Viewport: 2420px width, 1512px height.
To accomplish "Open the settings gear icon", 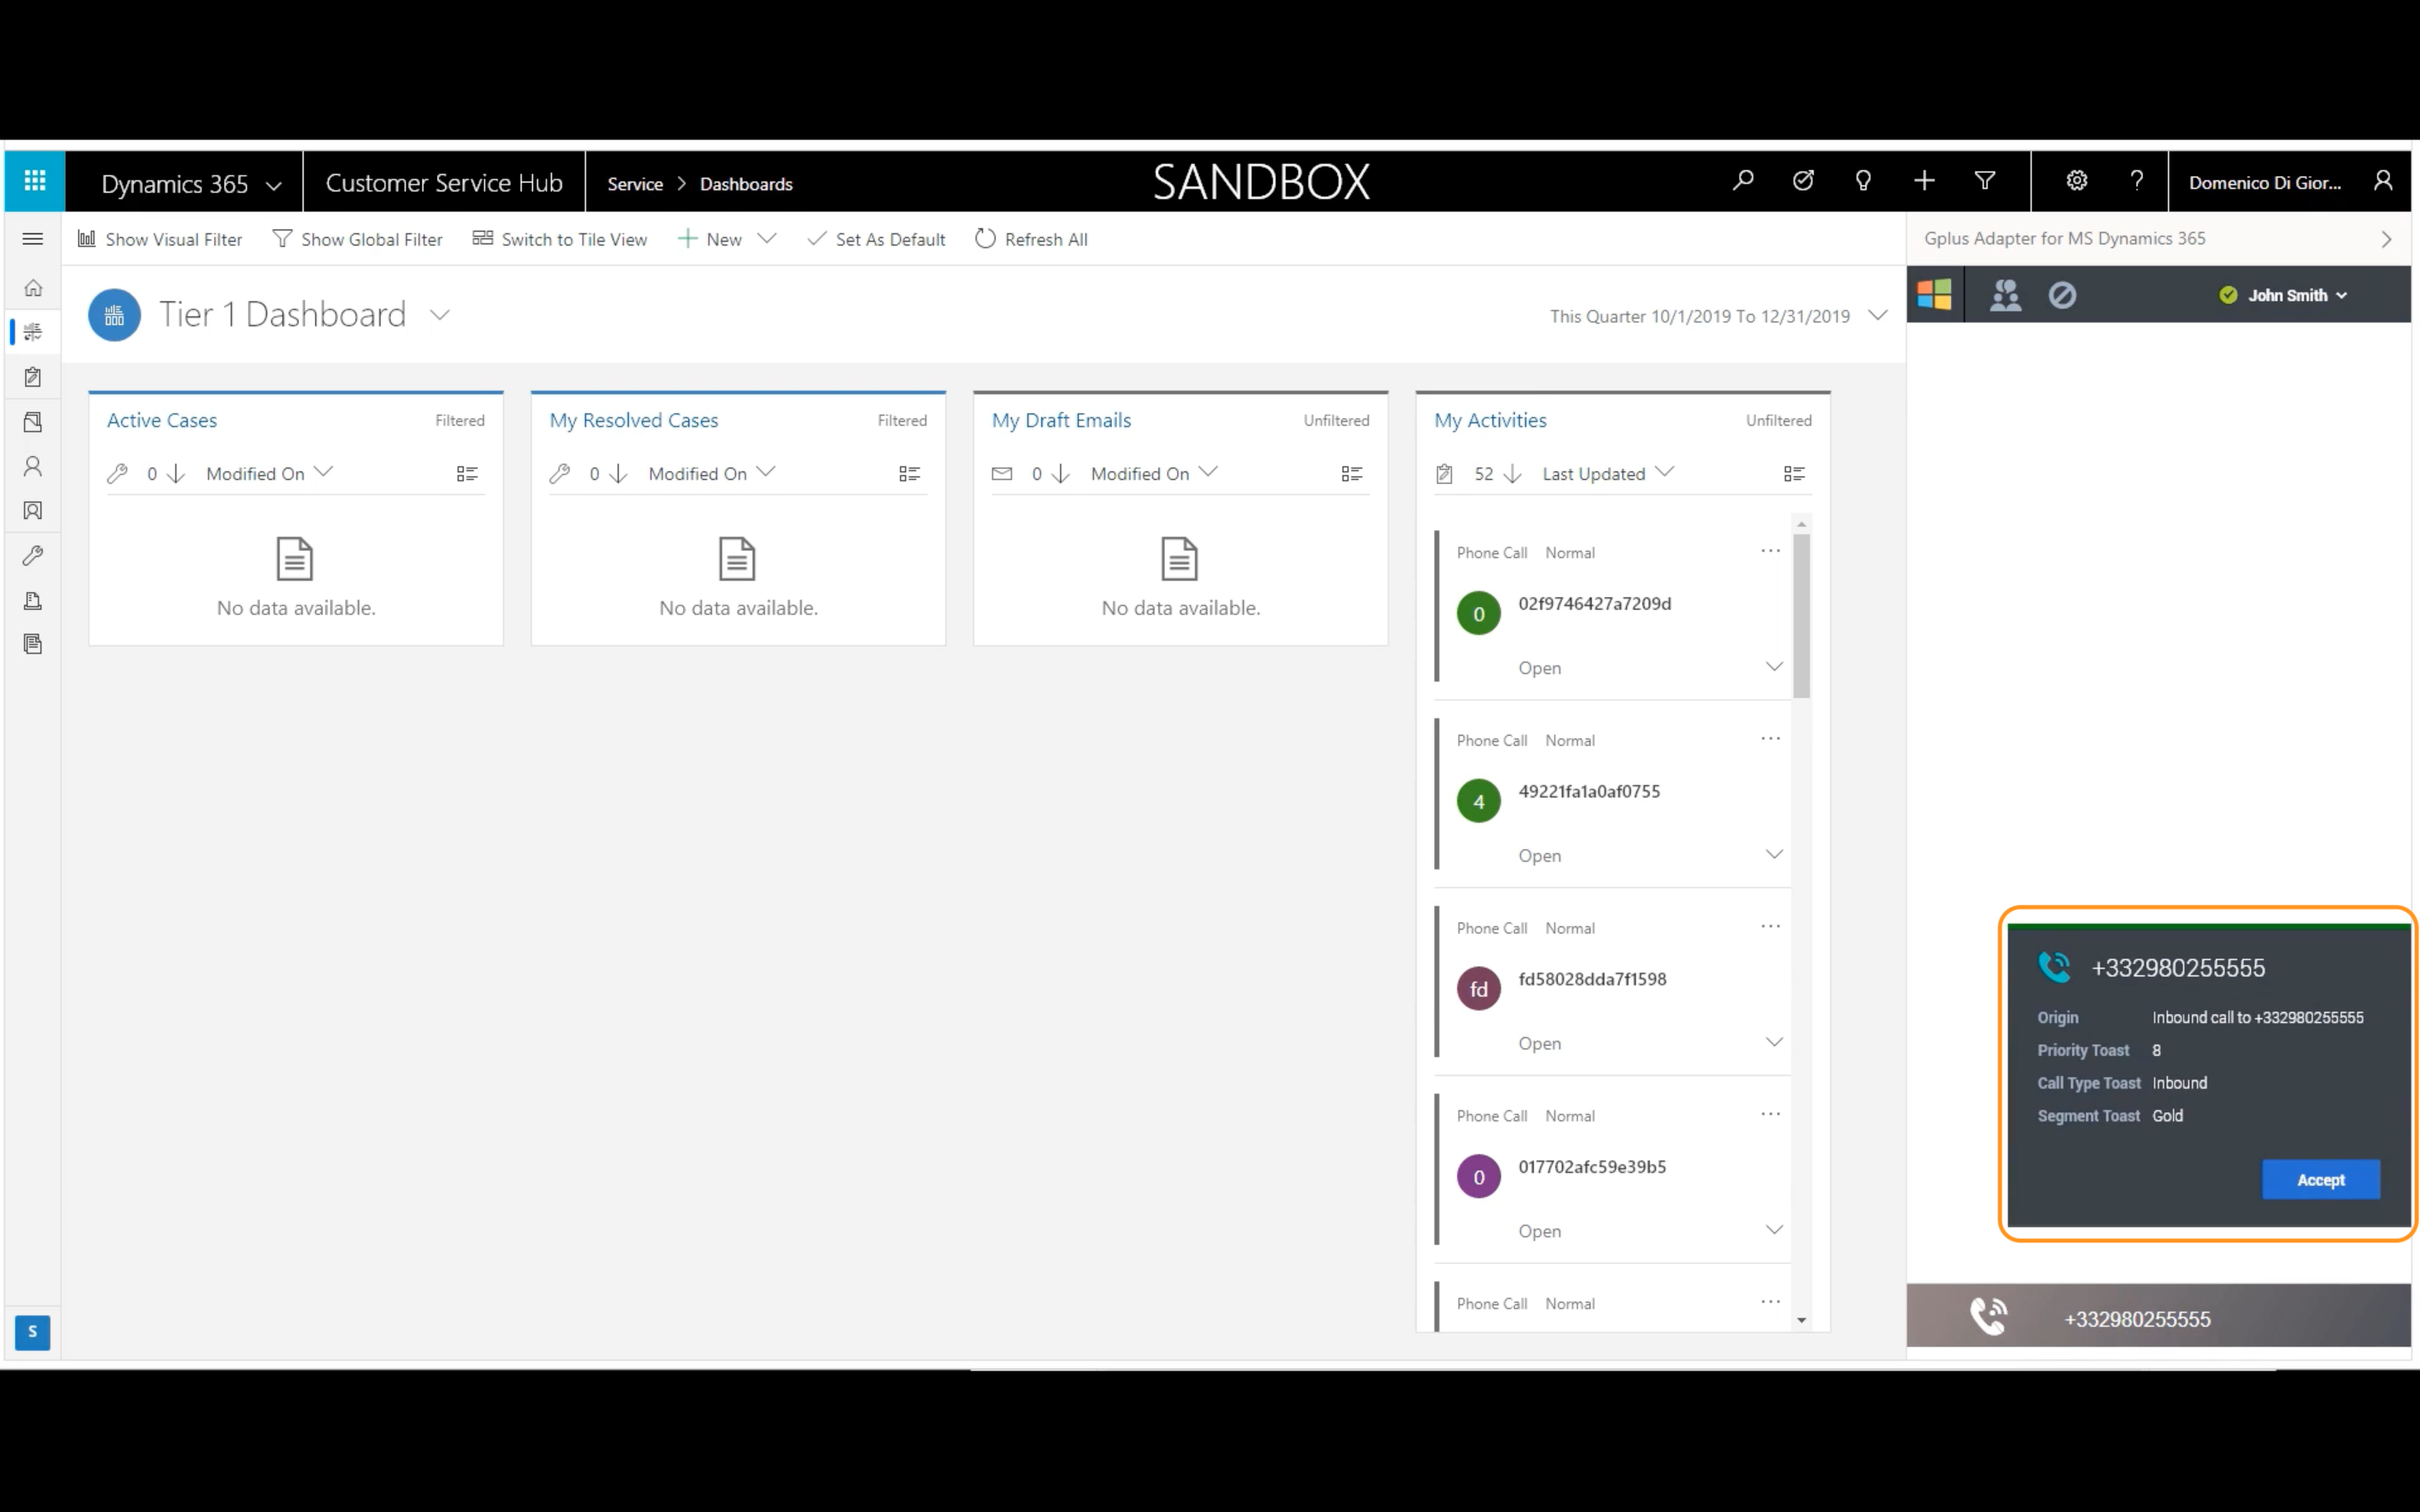I will click(x=2076, y=181).
